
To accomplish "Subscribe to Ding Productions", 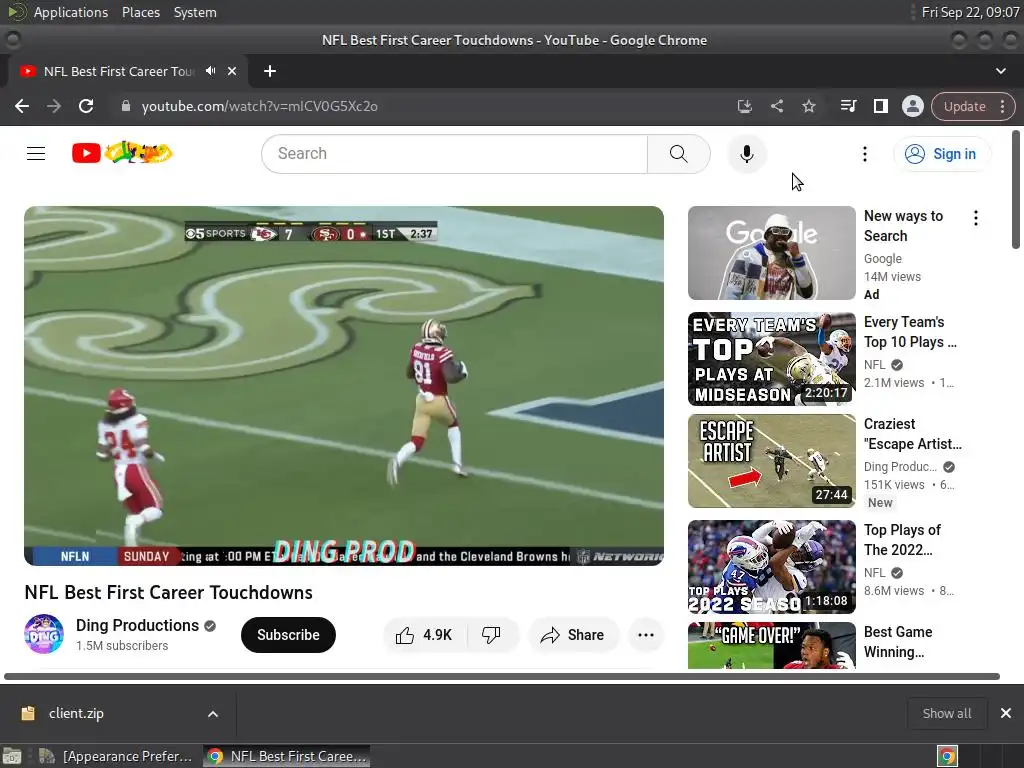I will coord(288,635).
